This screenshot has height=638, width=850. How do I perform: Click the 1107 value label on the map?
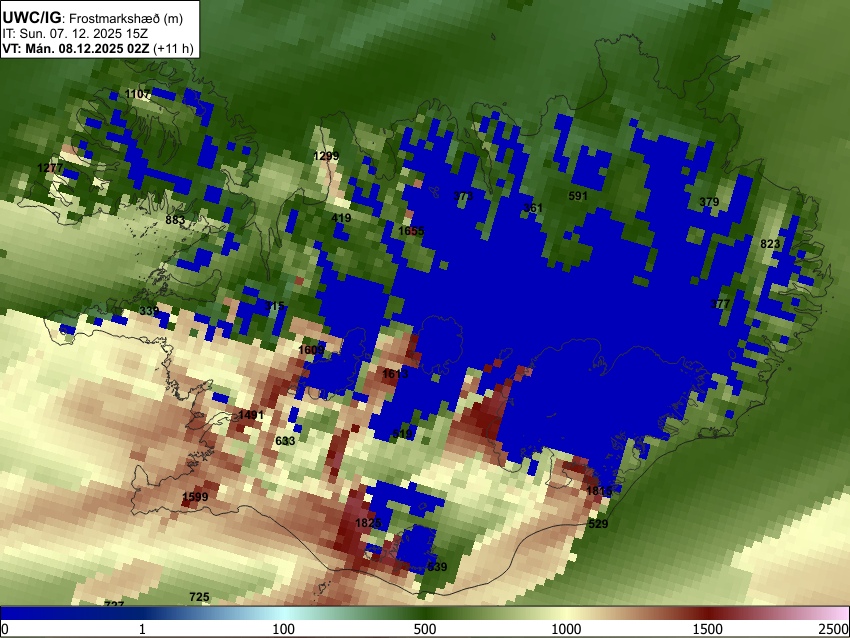point(138,94)
